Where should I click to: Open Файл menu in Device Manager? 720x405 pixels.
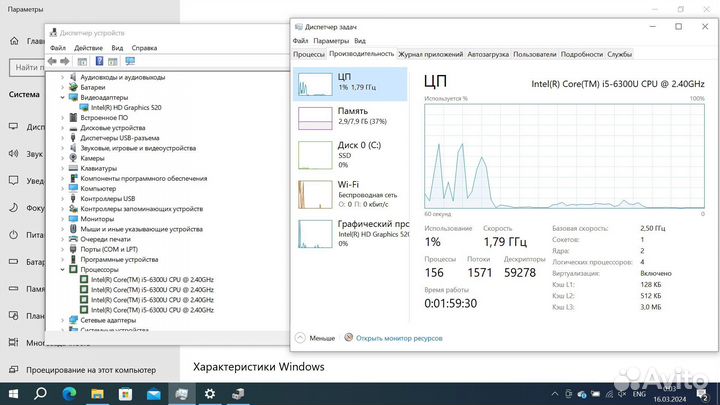coord(58,48)
